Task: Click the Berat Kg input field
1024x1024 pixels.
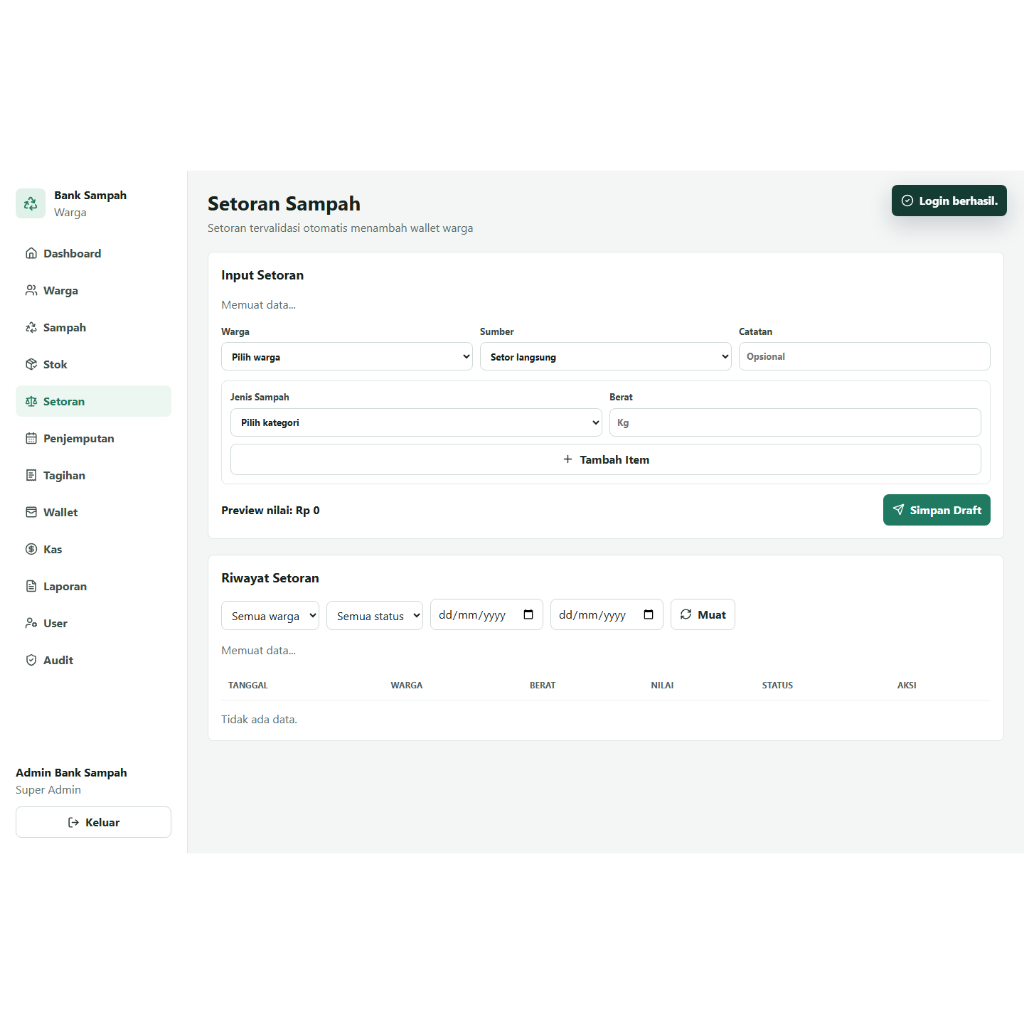Action: (x=795, y=423)
